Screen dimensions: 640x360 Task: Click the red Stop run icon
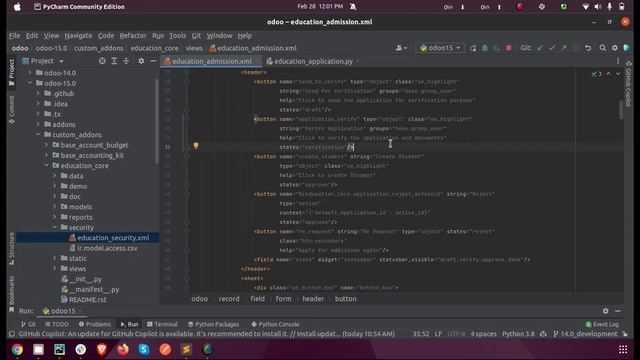[509, 48]
